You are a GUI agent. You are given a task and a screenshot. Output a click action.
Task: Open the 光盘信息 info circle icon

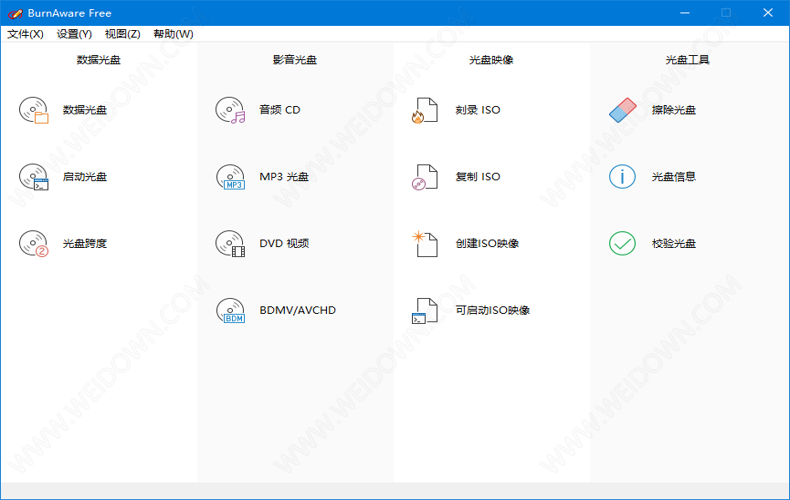tap(622, 177)
